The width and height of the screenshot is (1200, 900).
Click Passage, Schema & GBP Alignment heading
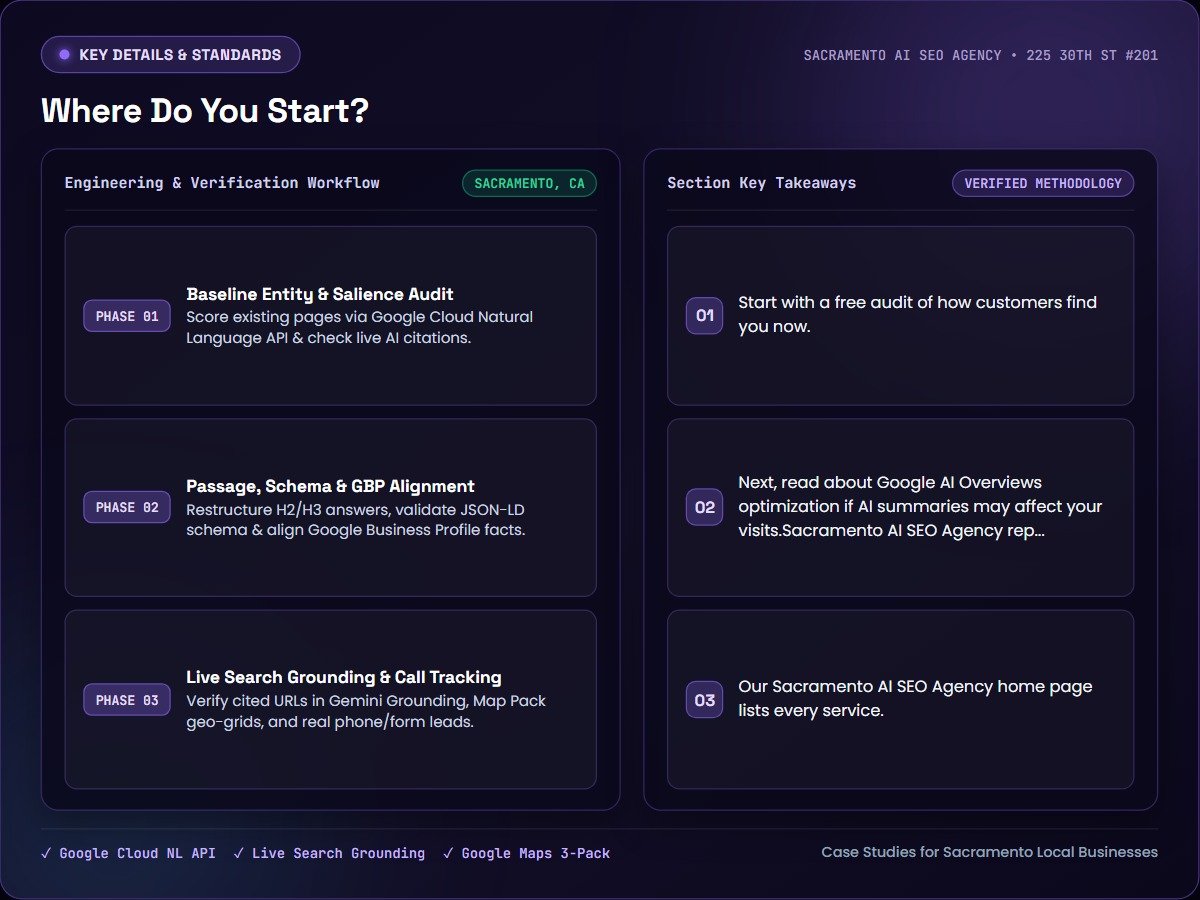(330, 486)
